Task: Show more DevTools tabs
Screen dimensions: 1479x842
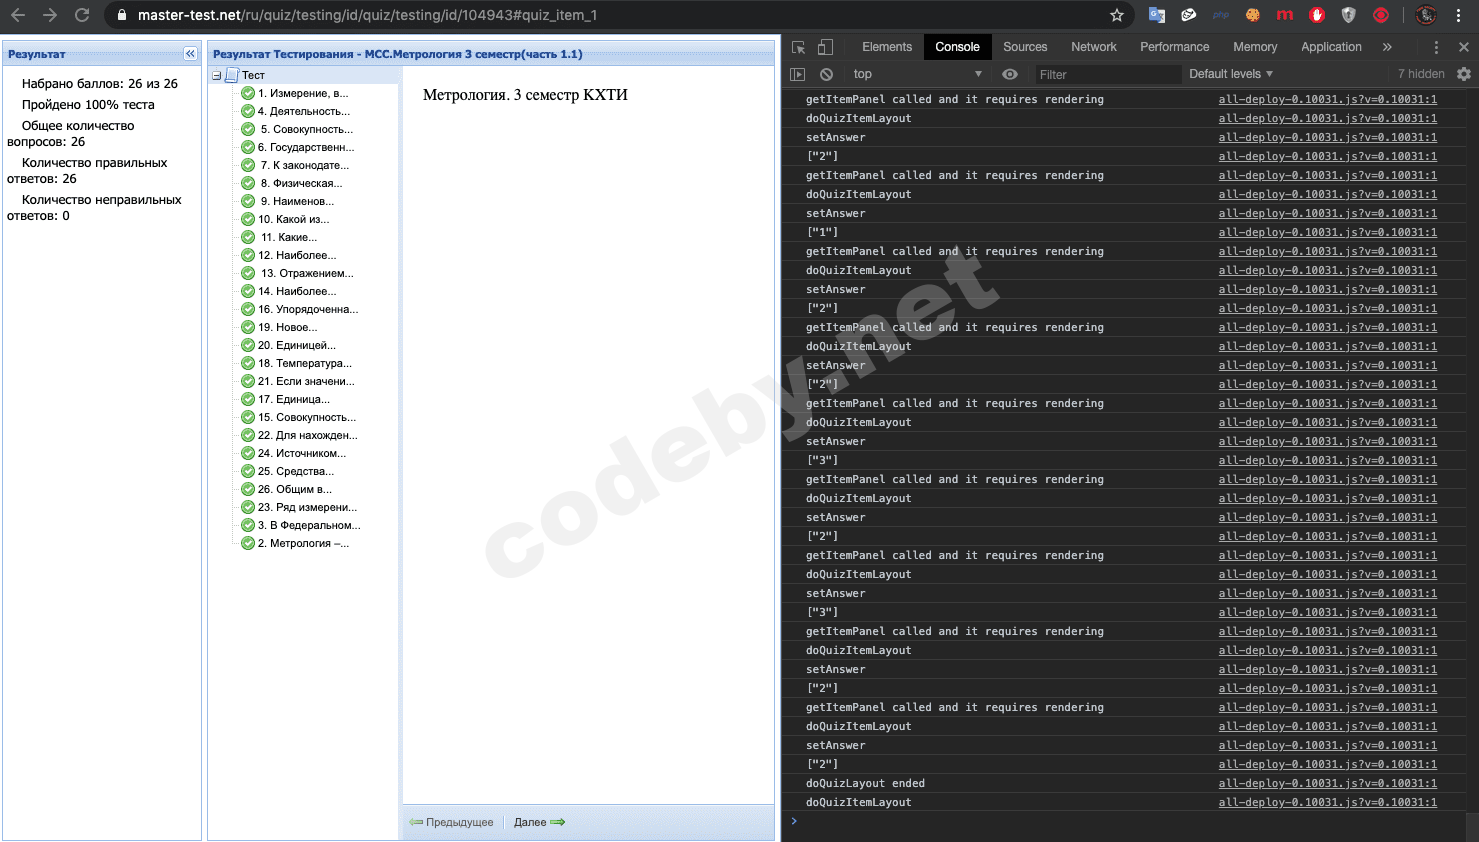Action: click(x=1387, y=47)
